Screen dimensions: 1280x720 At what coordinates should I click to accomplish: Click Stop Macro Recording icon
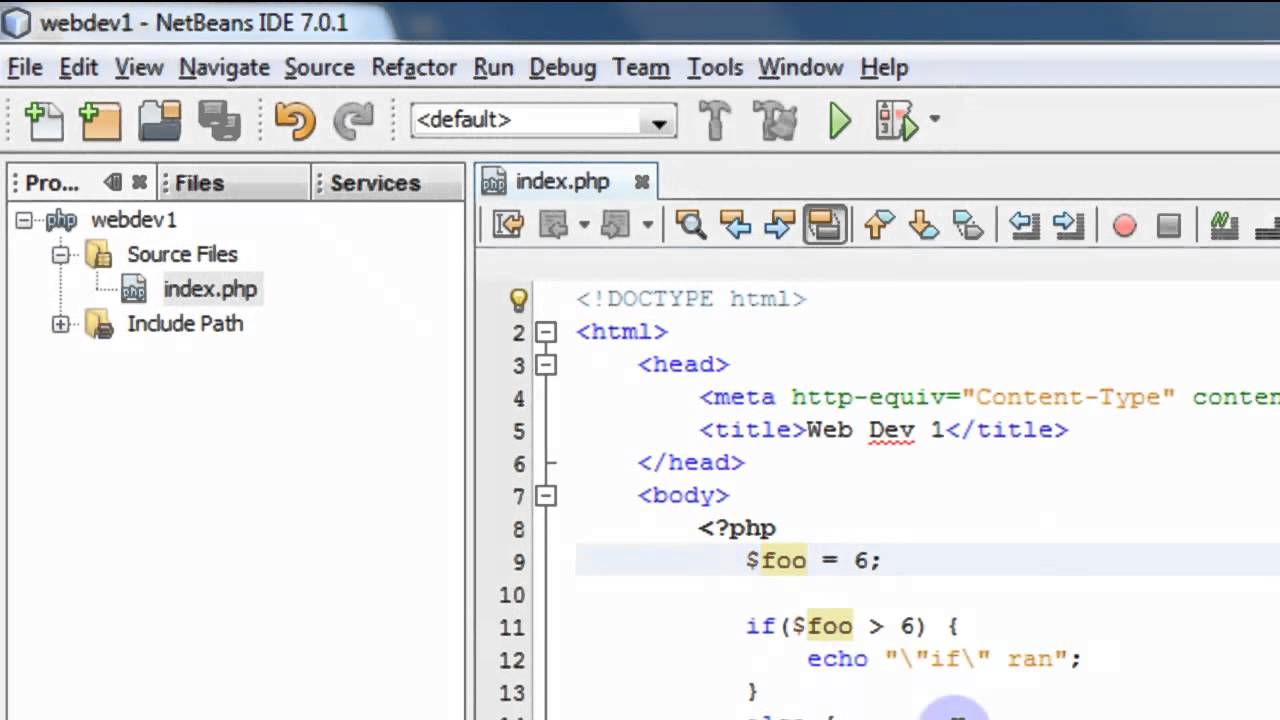pyautogui.click(x=1169, y=226)
